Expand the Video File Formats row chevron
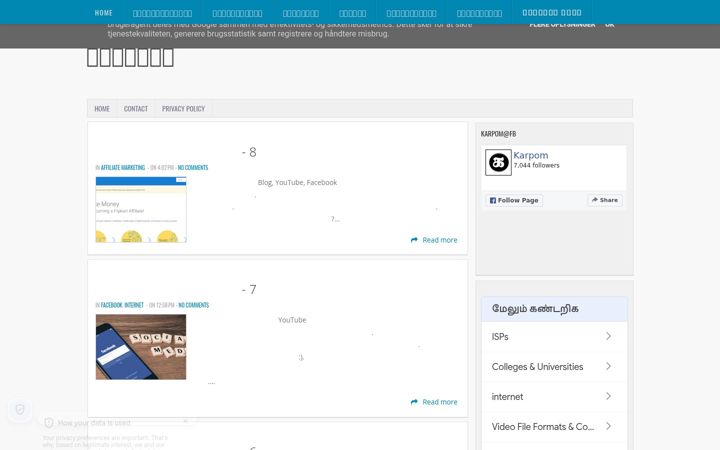The height and width of the screenshot is (450, 720). (608, 427)
